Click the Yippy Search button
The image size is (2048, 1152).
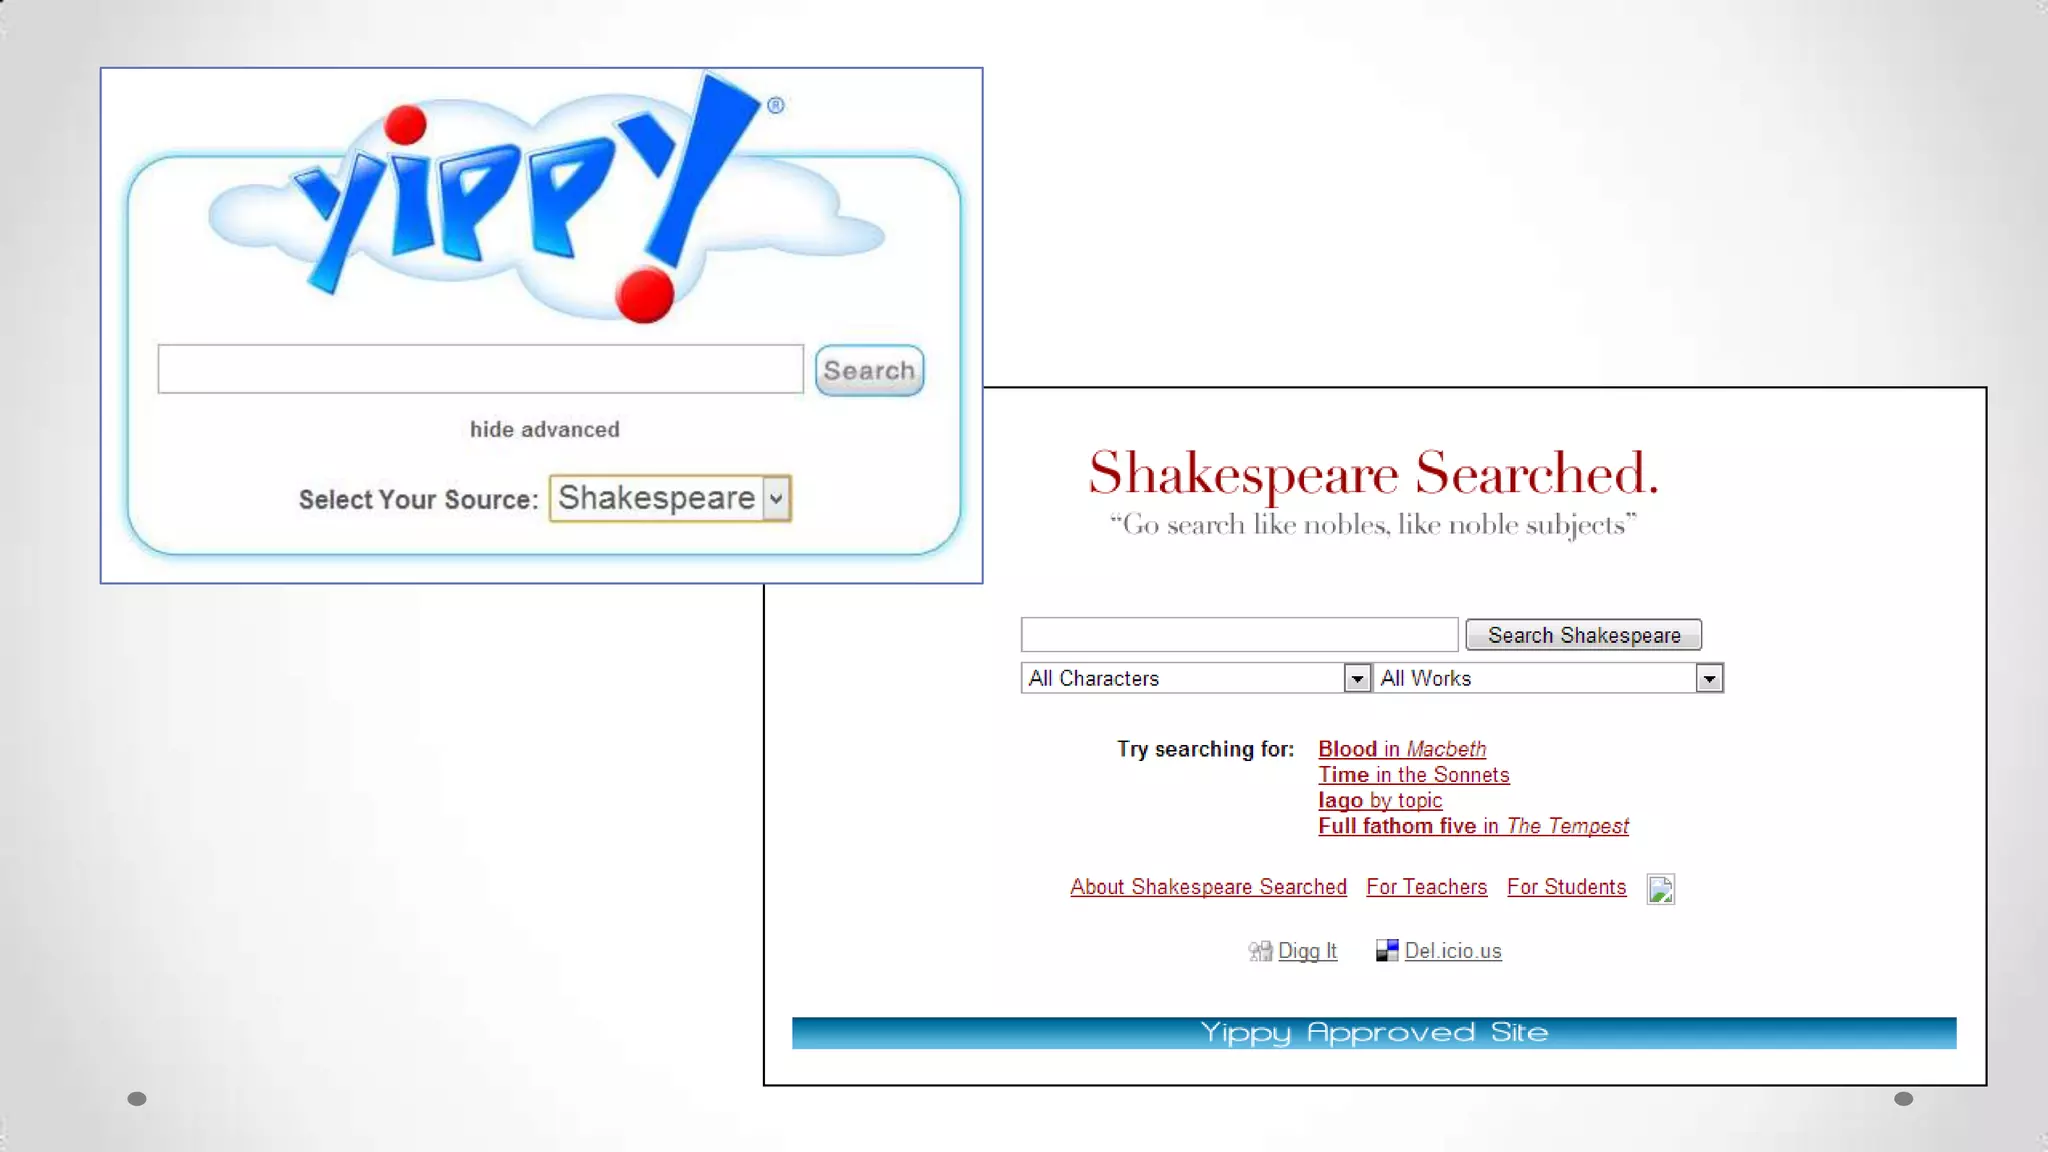[x=869, y=371]
